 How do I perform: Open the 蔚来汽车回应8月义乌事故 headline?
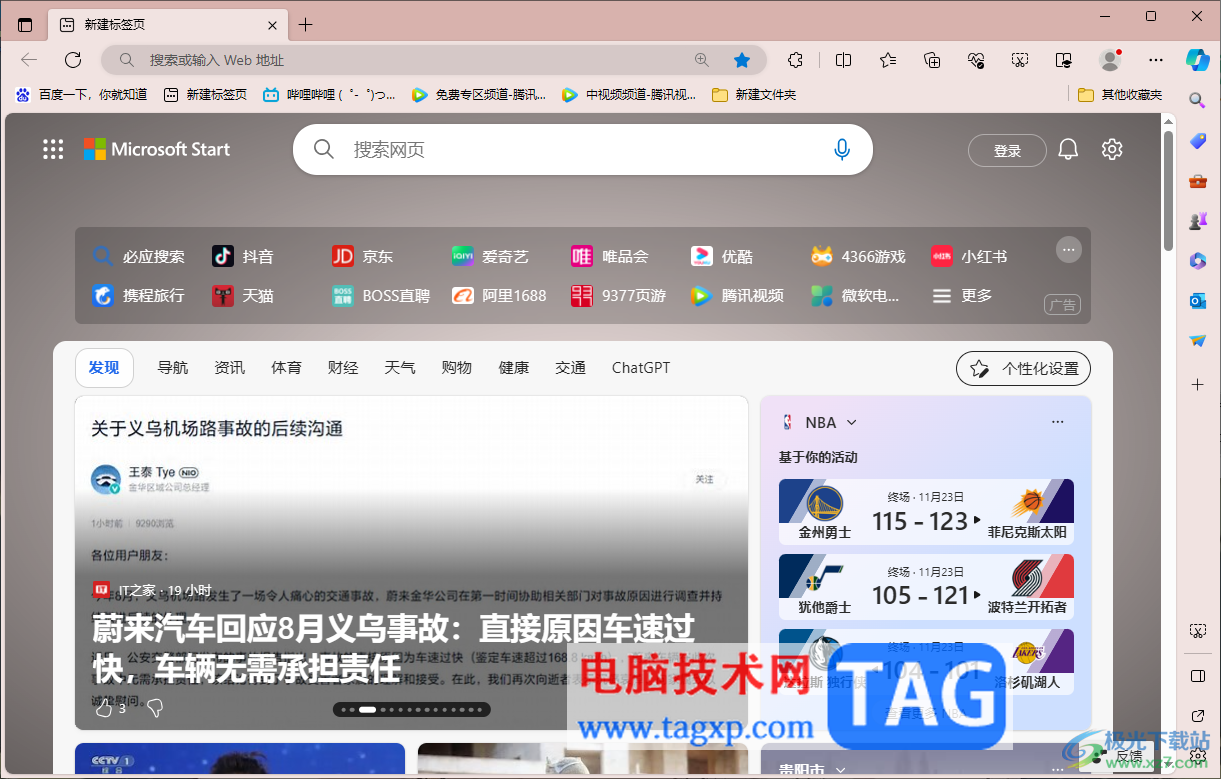(393, 647)
